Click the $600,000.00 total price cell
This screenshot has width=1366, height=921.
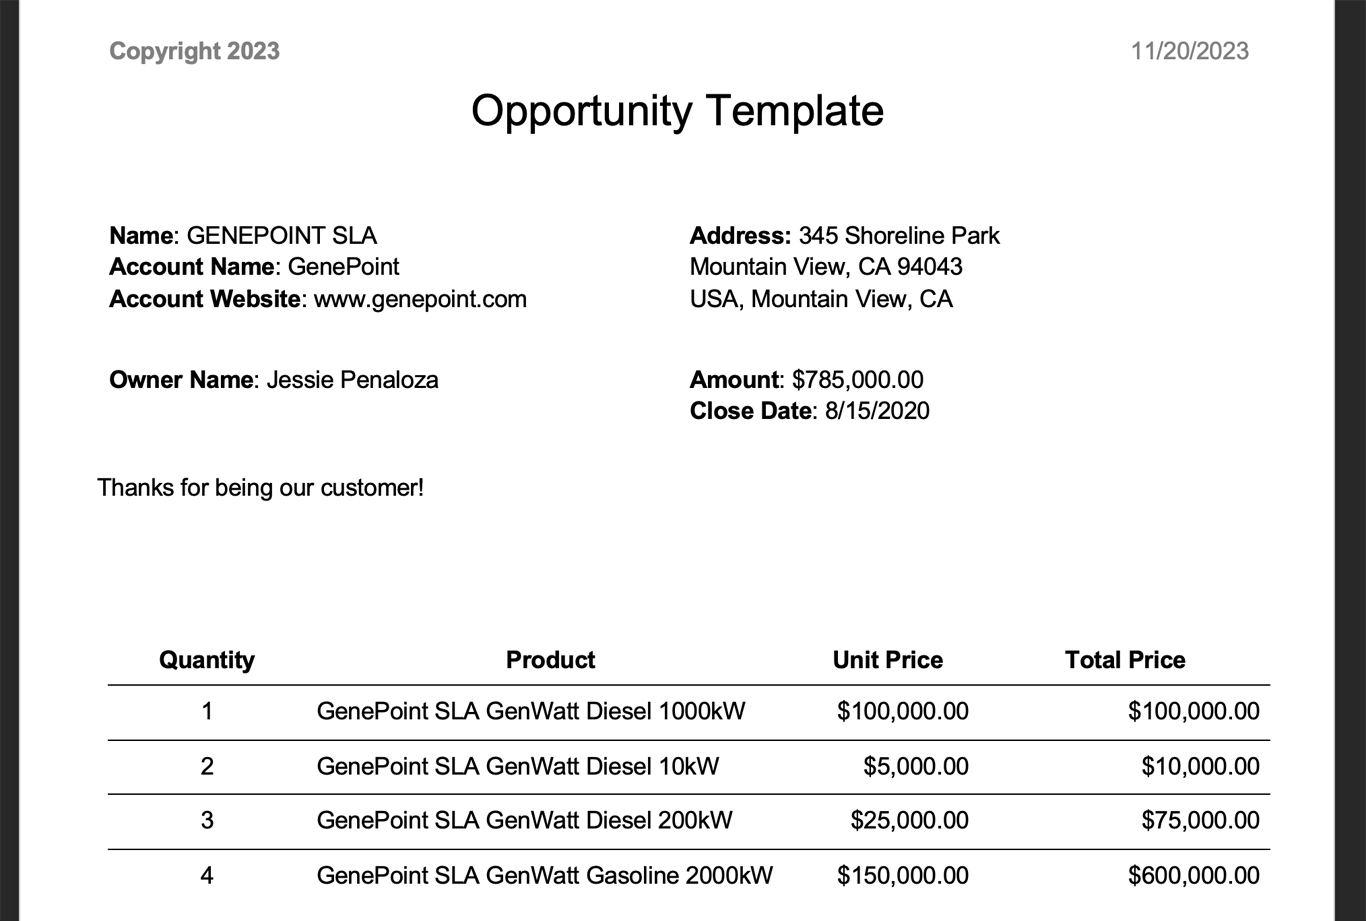tap(1193, 876)
